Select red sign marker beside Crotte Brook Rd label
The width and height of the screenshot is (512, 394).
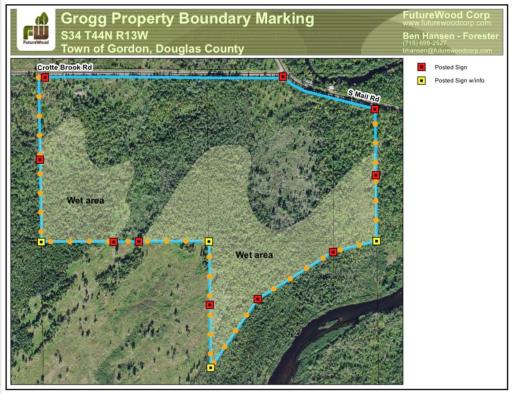tap(45, 78)
